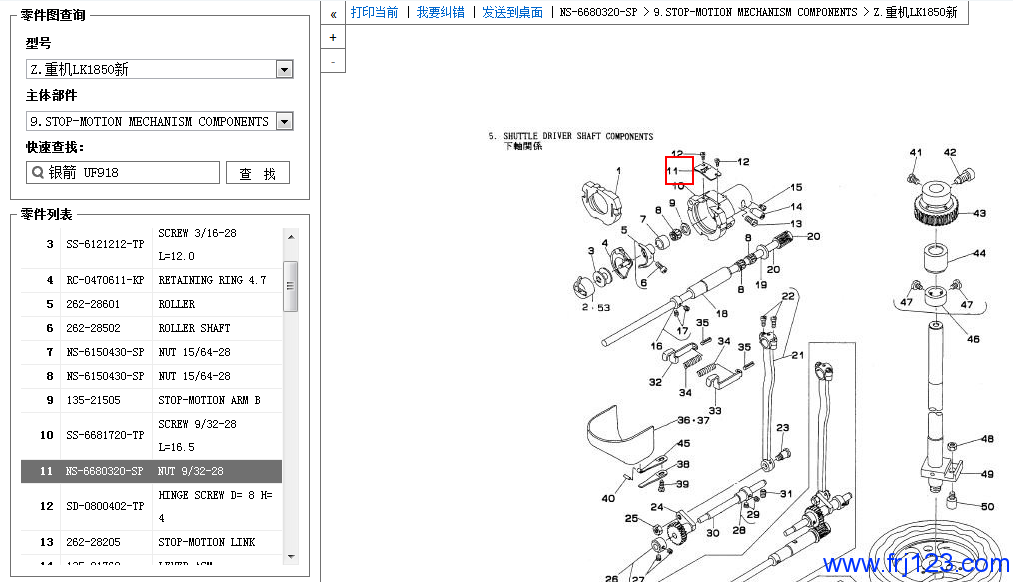
Task: Click the 打印当前 print link
Action: tap(374, 13)
